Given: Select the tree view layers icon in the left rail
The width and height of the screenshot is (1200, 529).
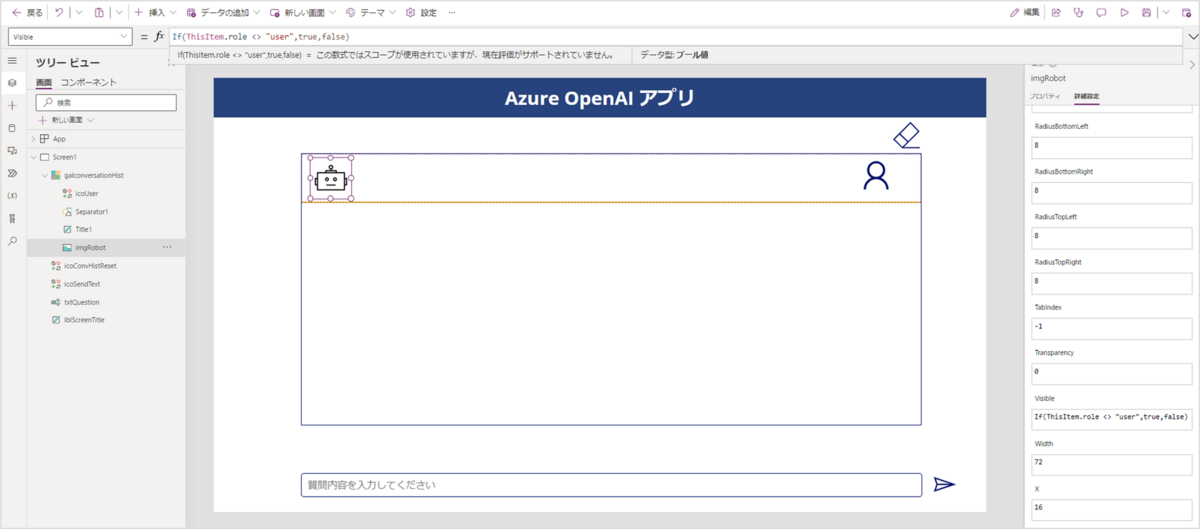Looking at the screenshot, I should coord(12,83).
